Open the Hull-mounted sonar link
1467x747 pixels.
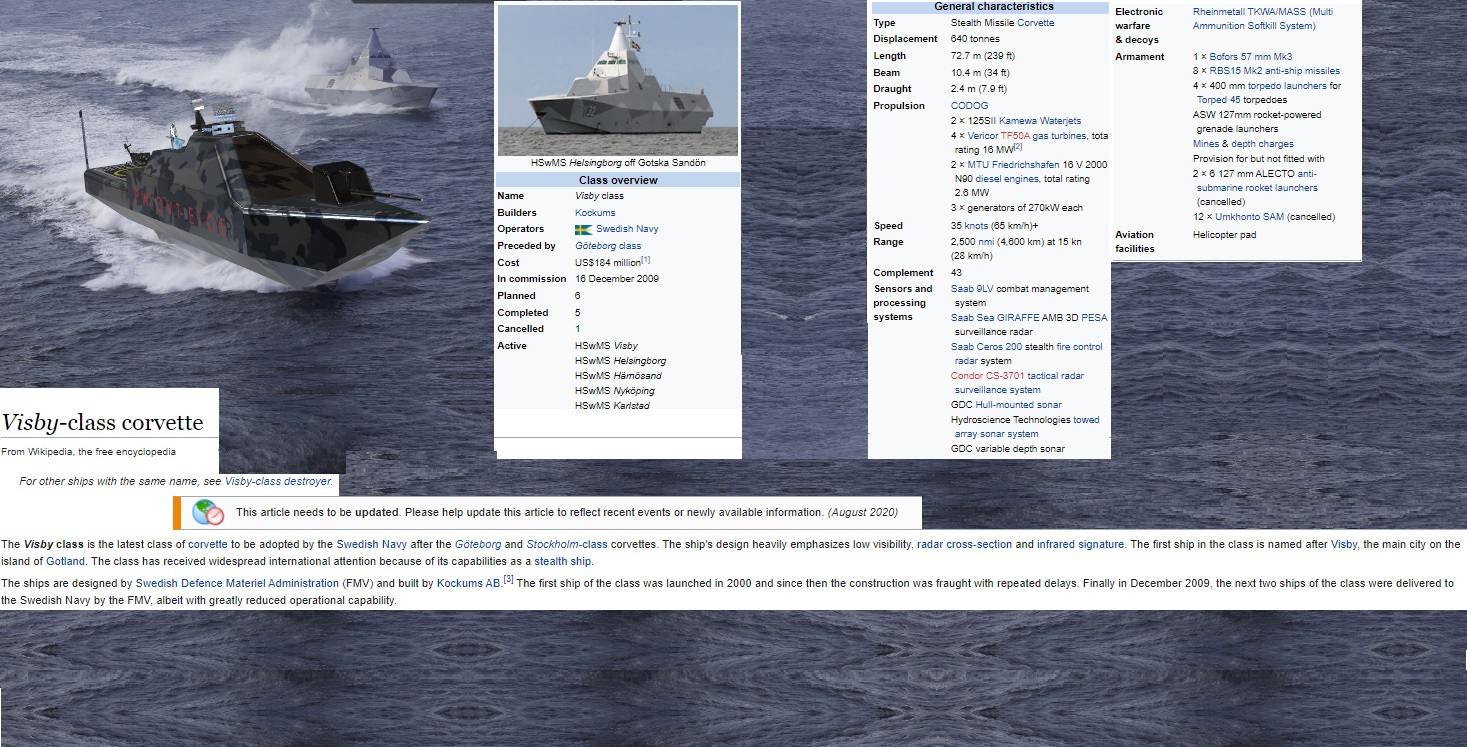(1018, 405)
